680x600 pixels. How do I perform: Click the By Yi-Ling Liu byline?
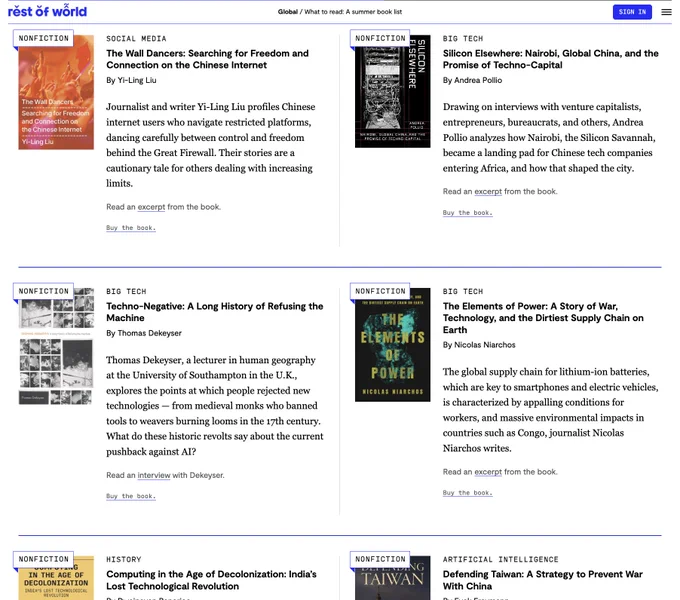(131, 80)
